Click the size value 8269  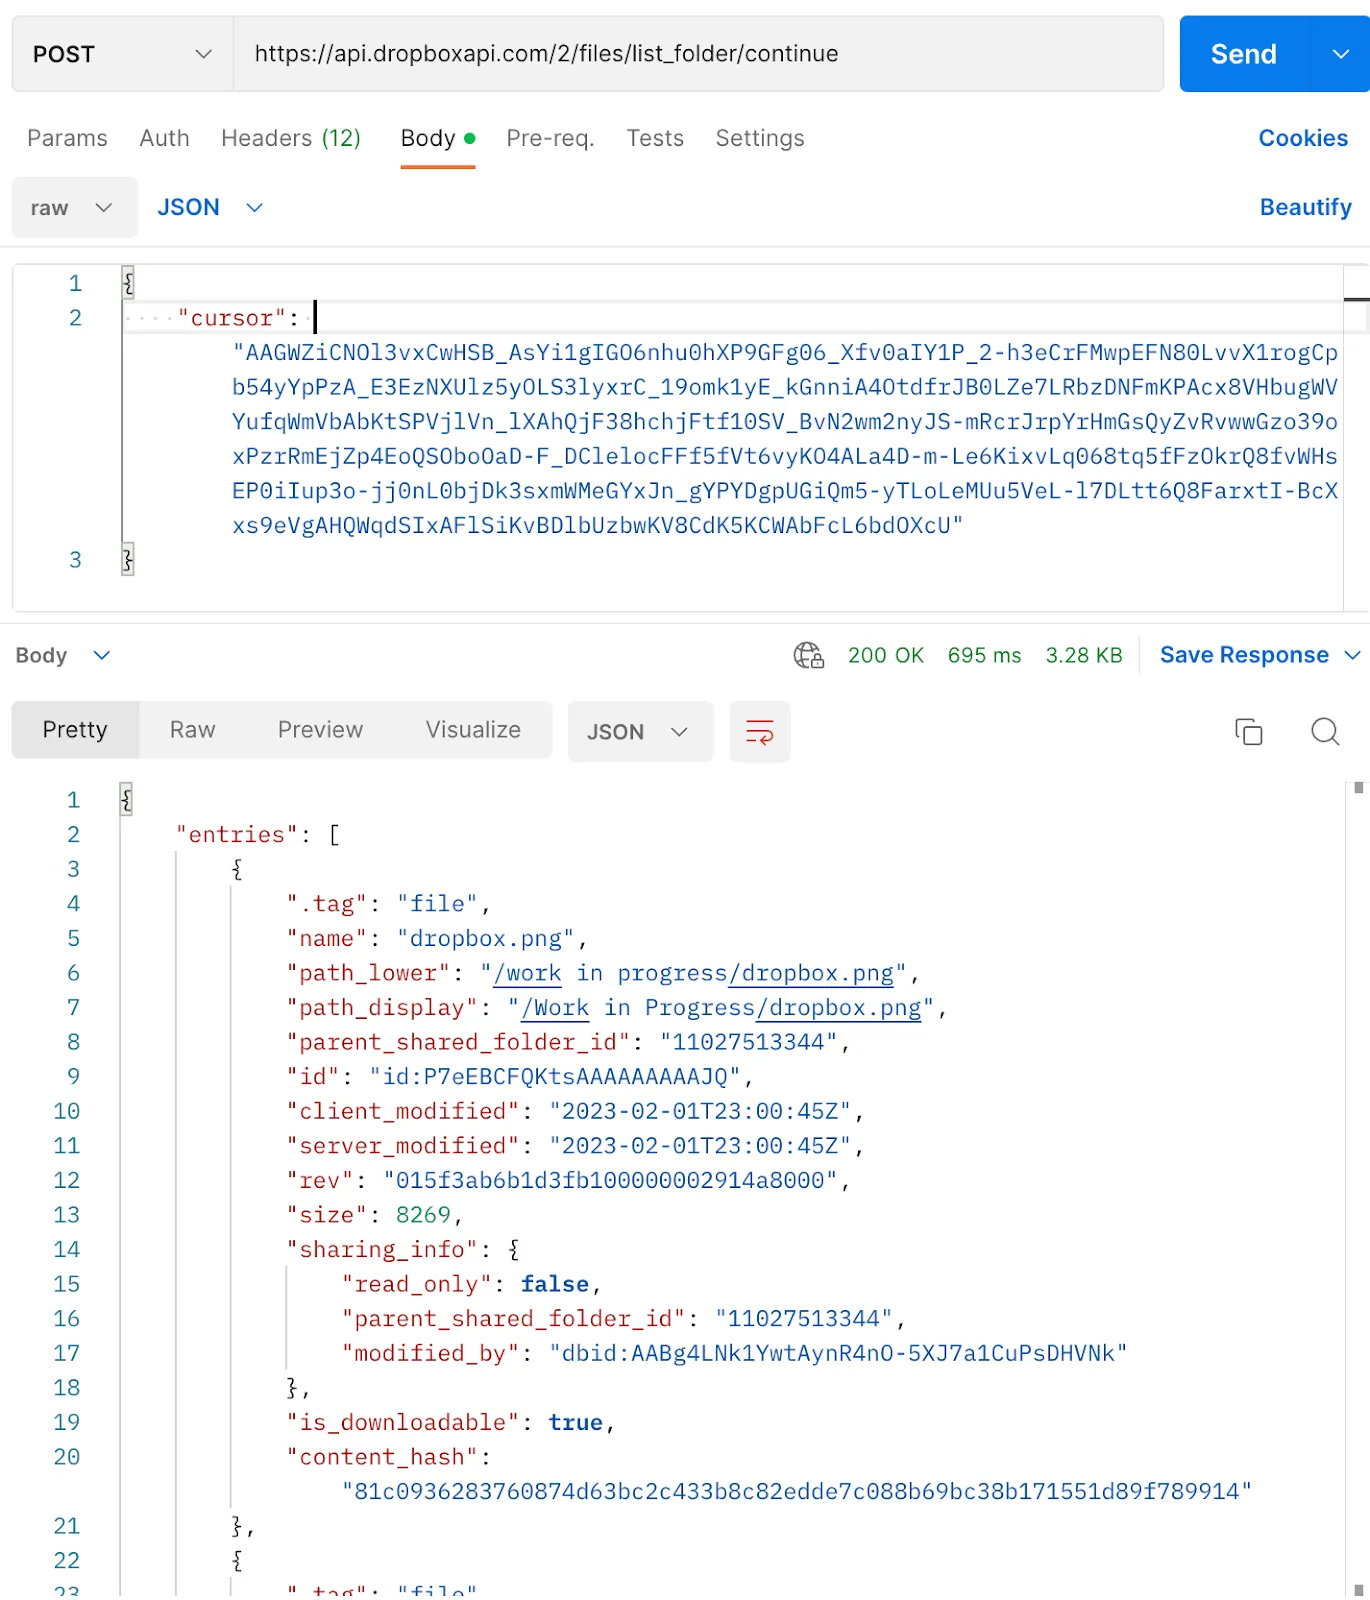[423, 1215]
